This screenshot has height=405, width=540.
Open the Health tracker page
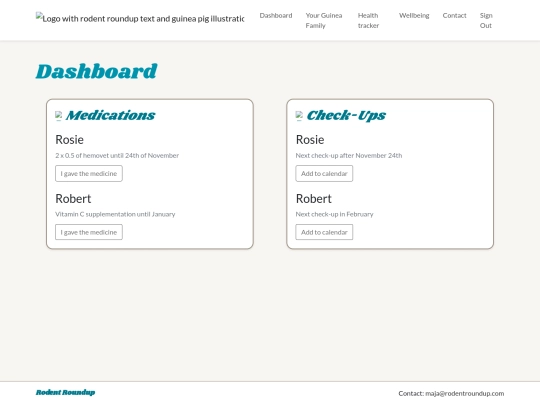point(368,20)
